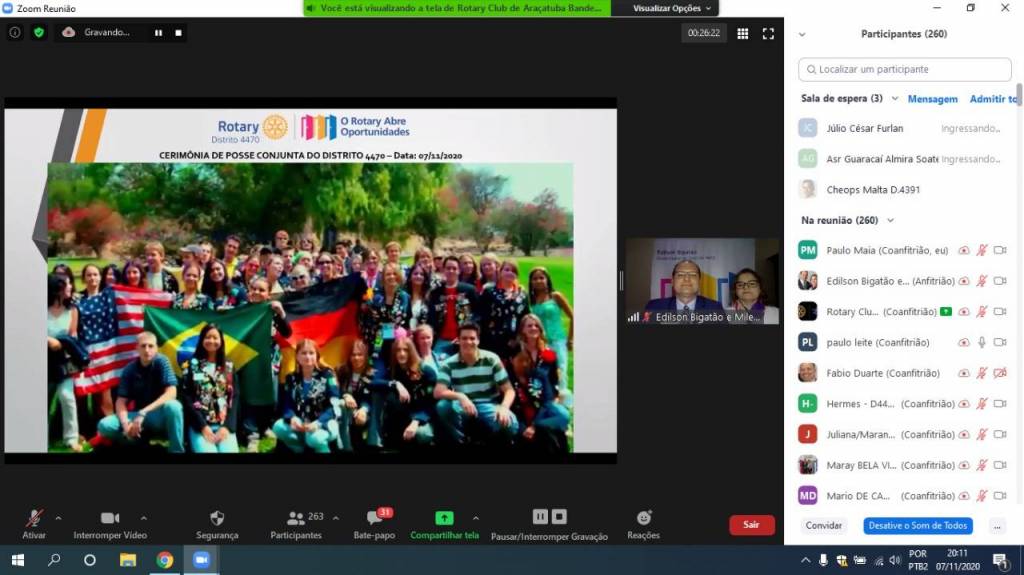
Task: Switch to gallery grid view icon
Action: tap(742, 33)
